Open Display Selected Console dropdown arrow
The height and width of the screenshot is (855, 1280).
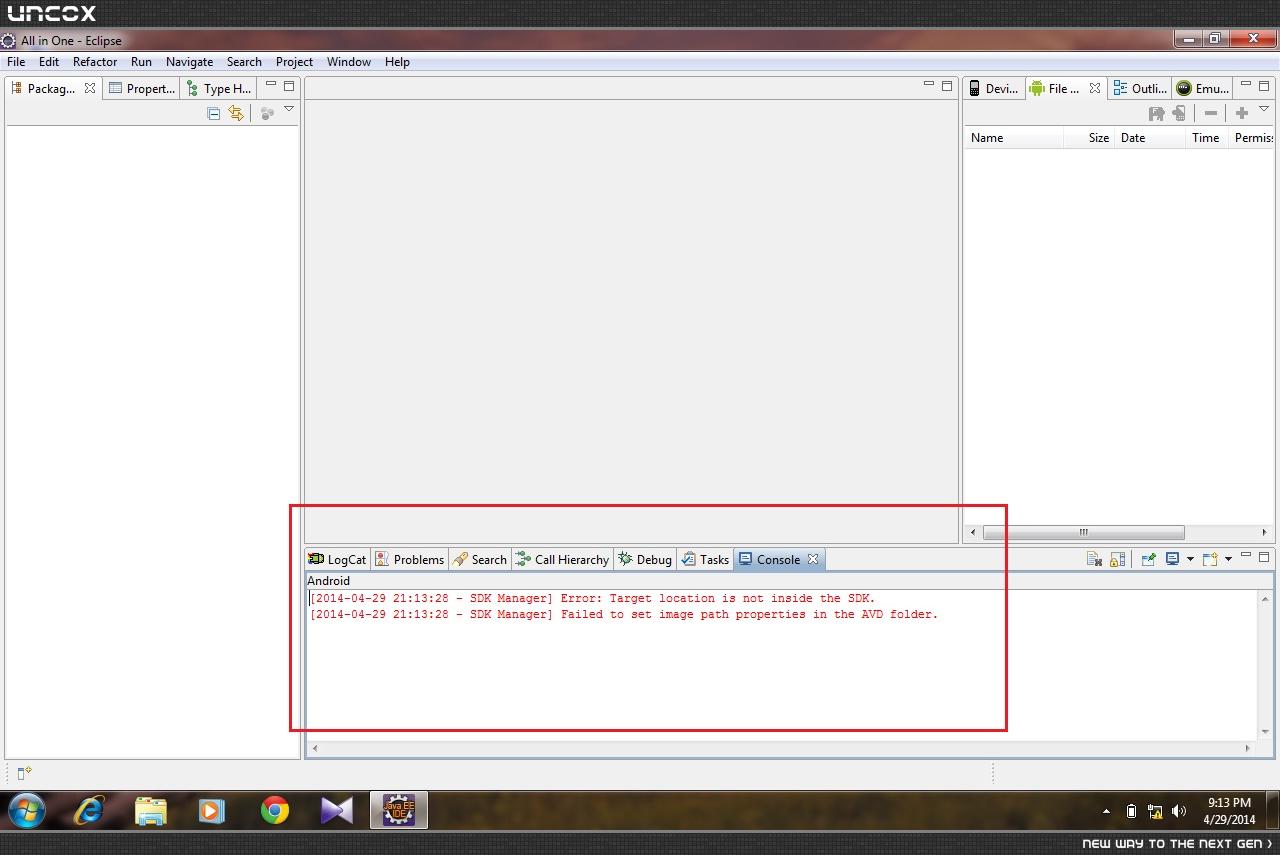point(1190,559)
